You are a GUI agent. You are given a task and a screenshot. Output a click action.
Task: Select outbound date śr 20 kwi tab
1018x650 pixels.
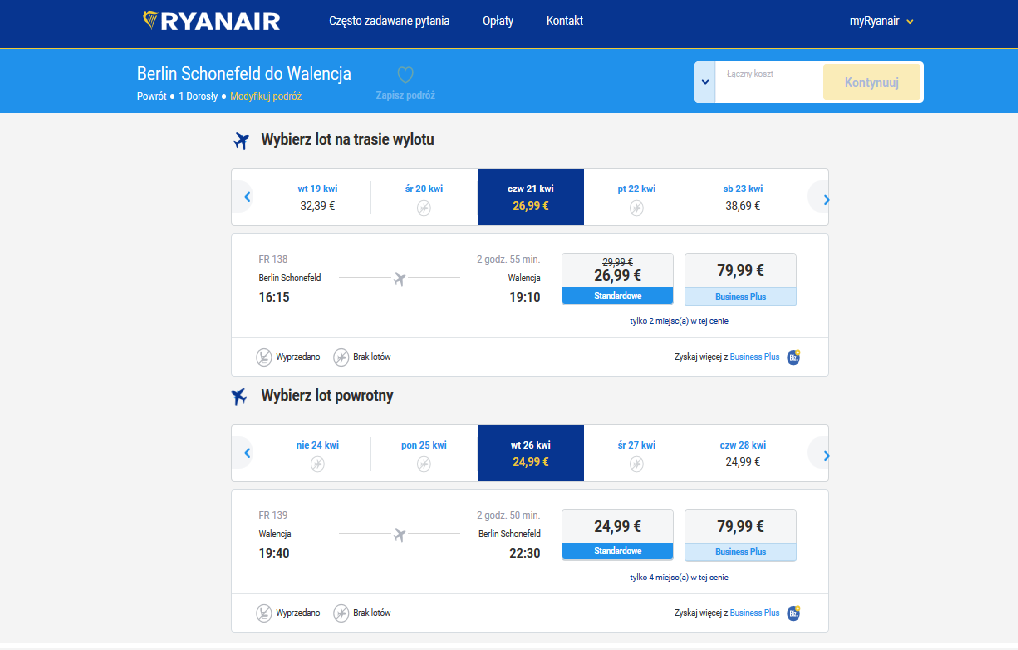(x=424, y=197)
